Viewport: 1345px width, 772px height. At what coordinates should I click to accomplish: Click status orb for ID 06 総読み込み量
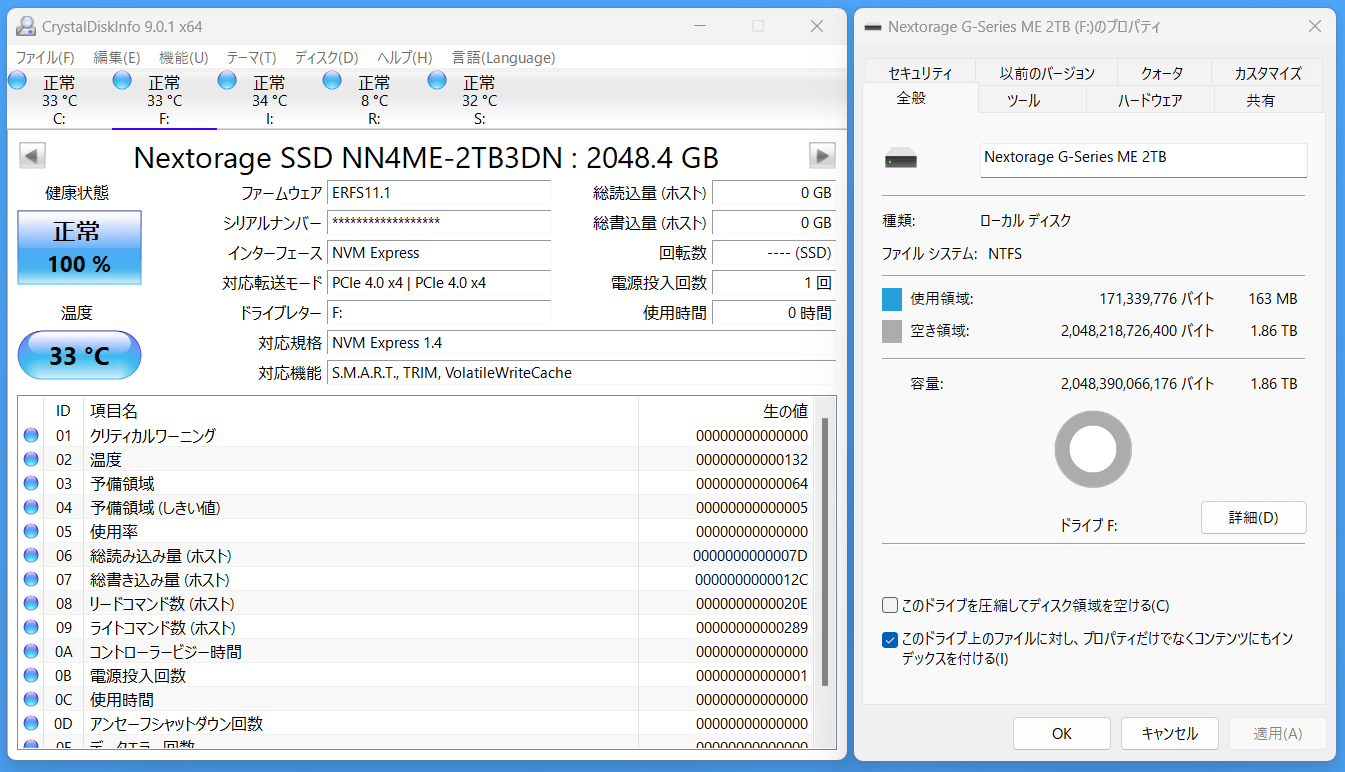point(31,555)
